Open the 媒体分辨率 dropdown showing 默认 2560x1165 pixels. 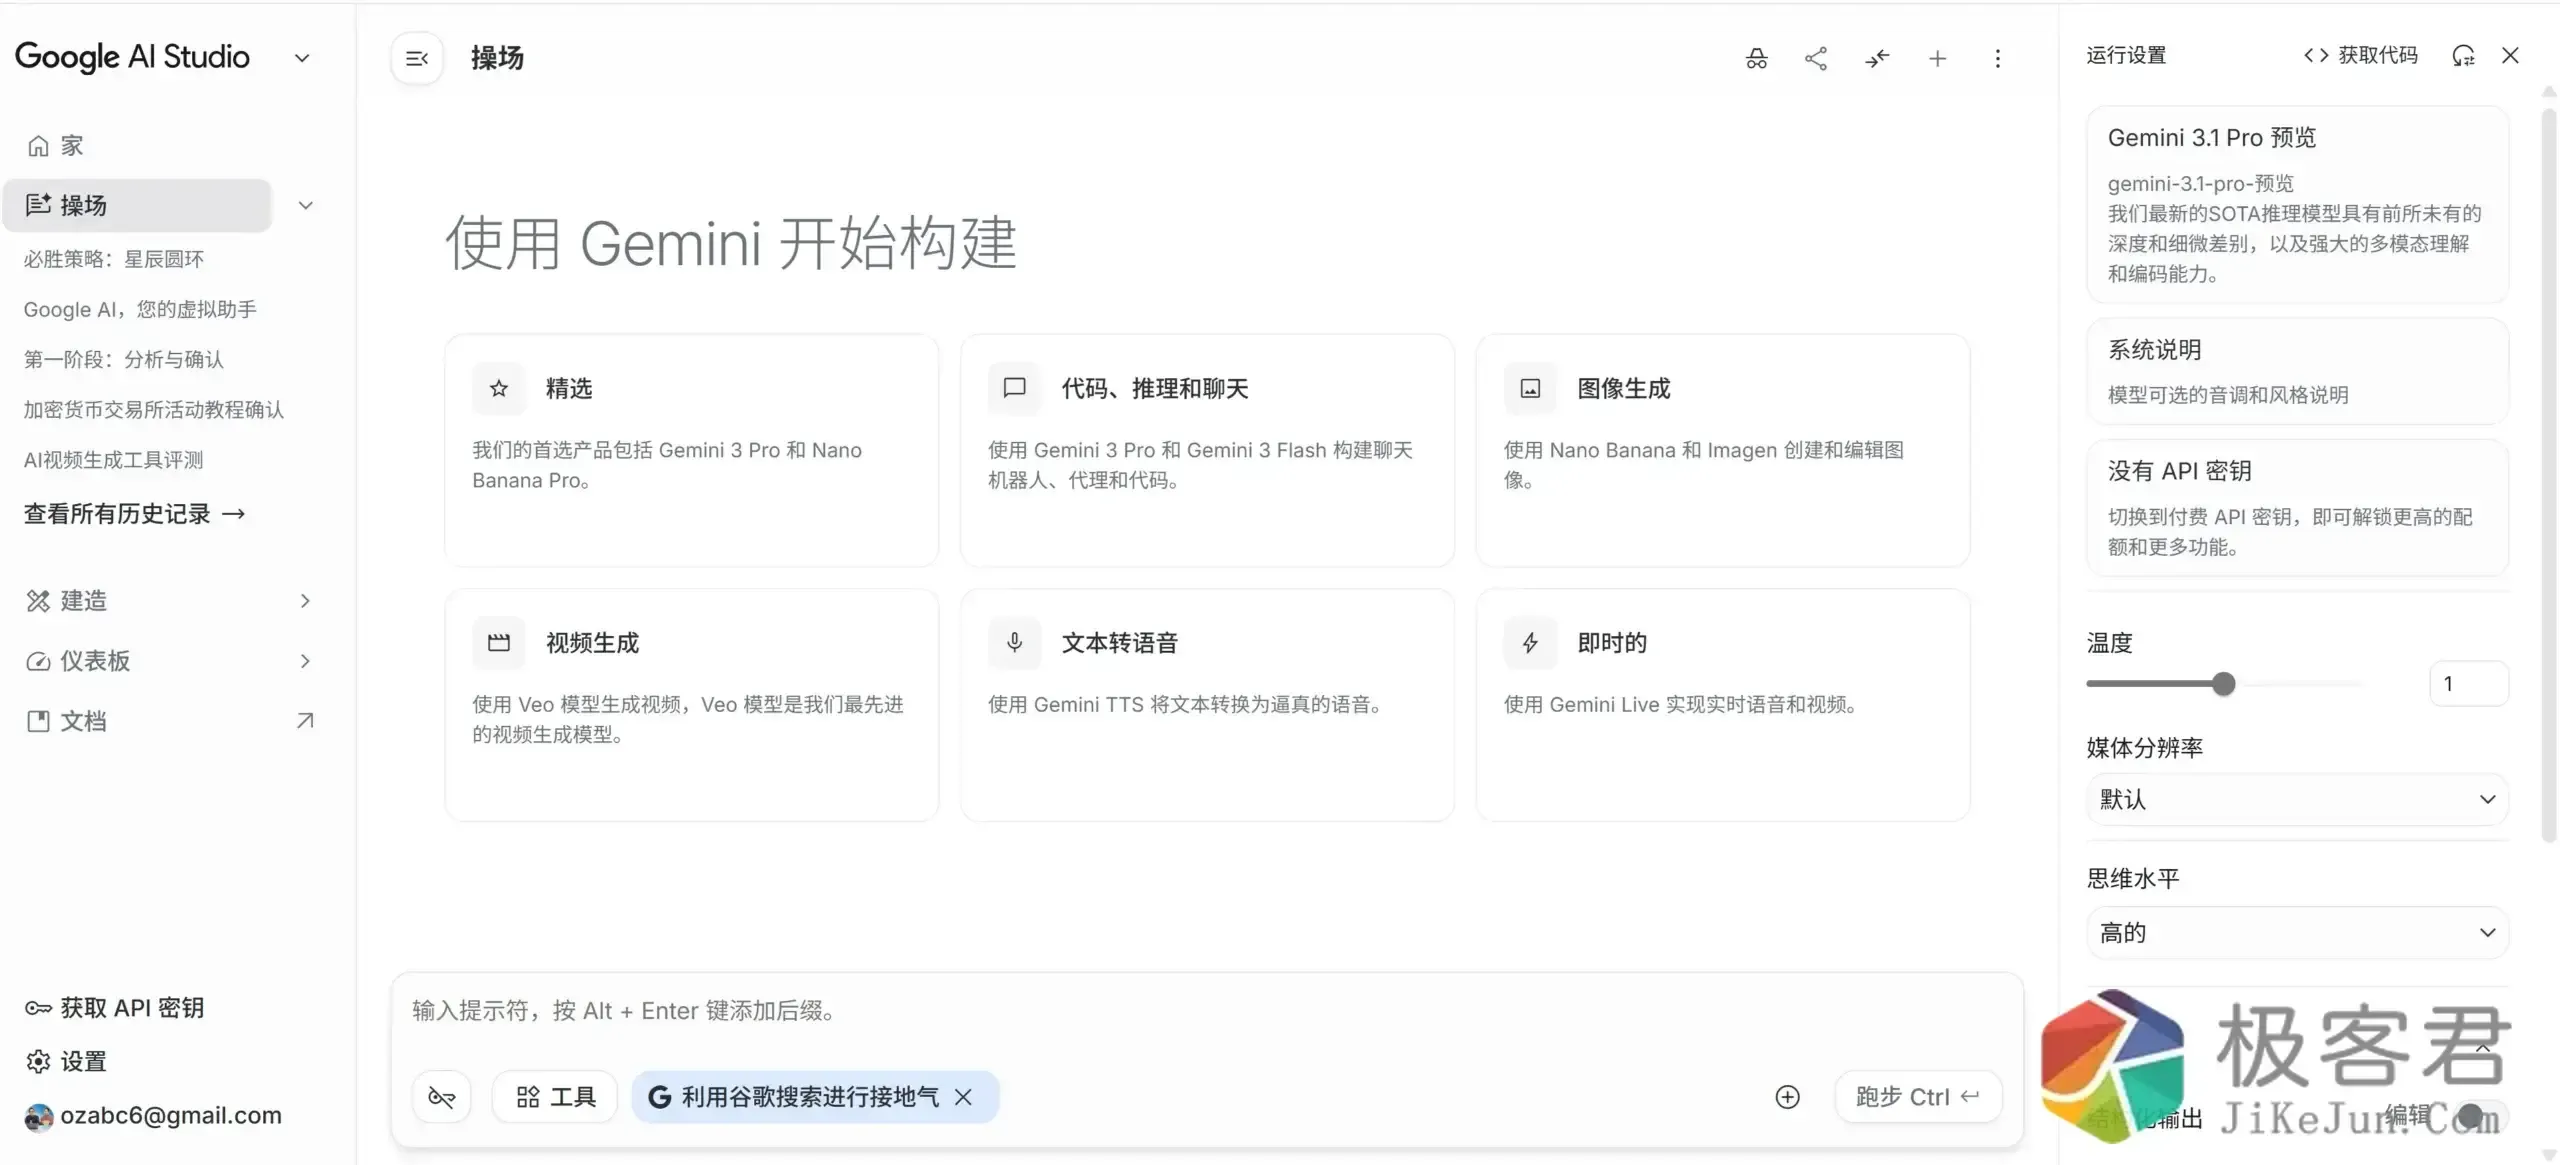point(2296,799)
